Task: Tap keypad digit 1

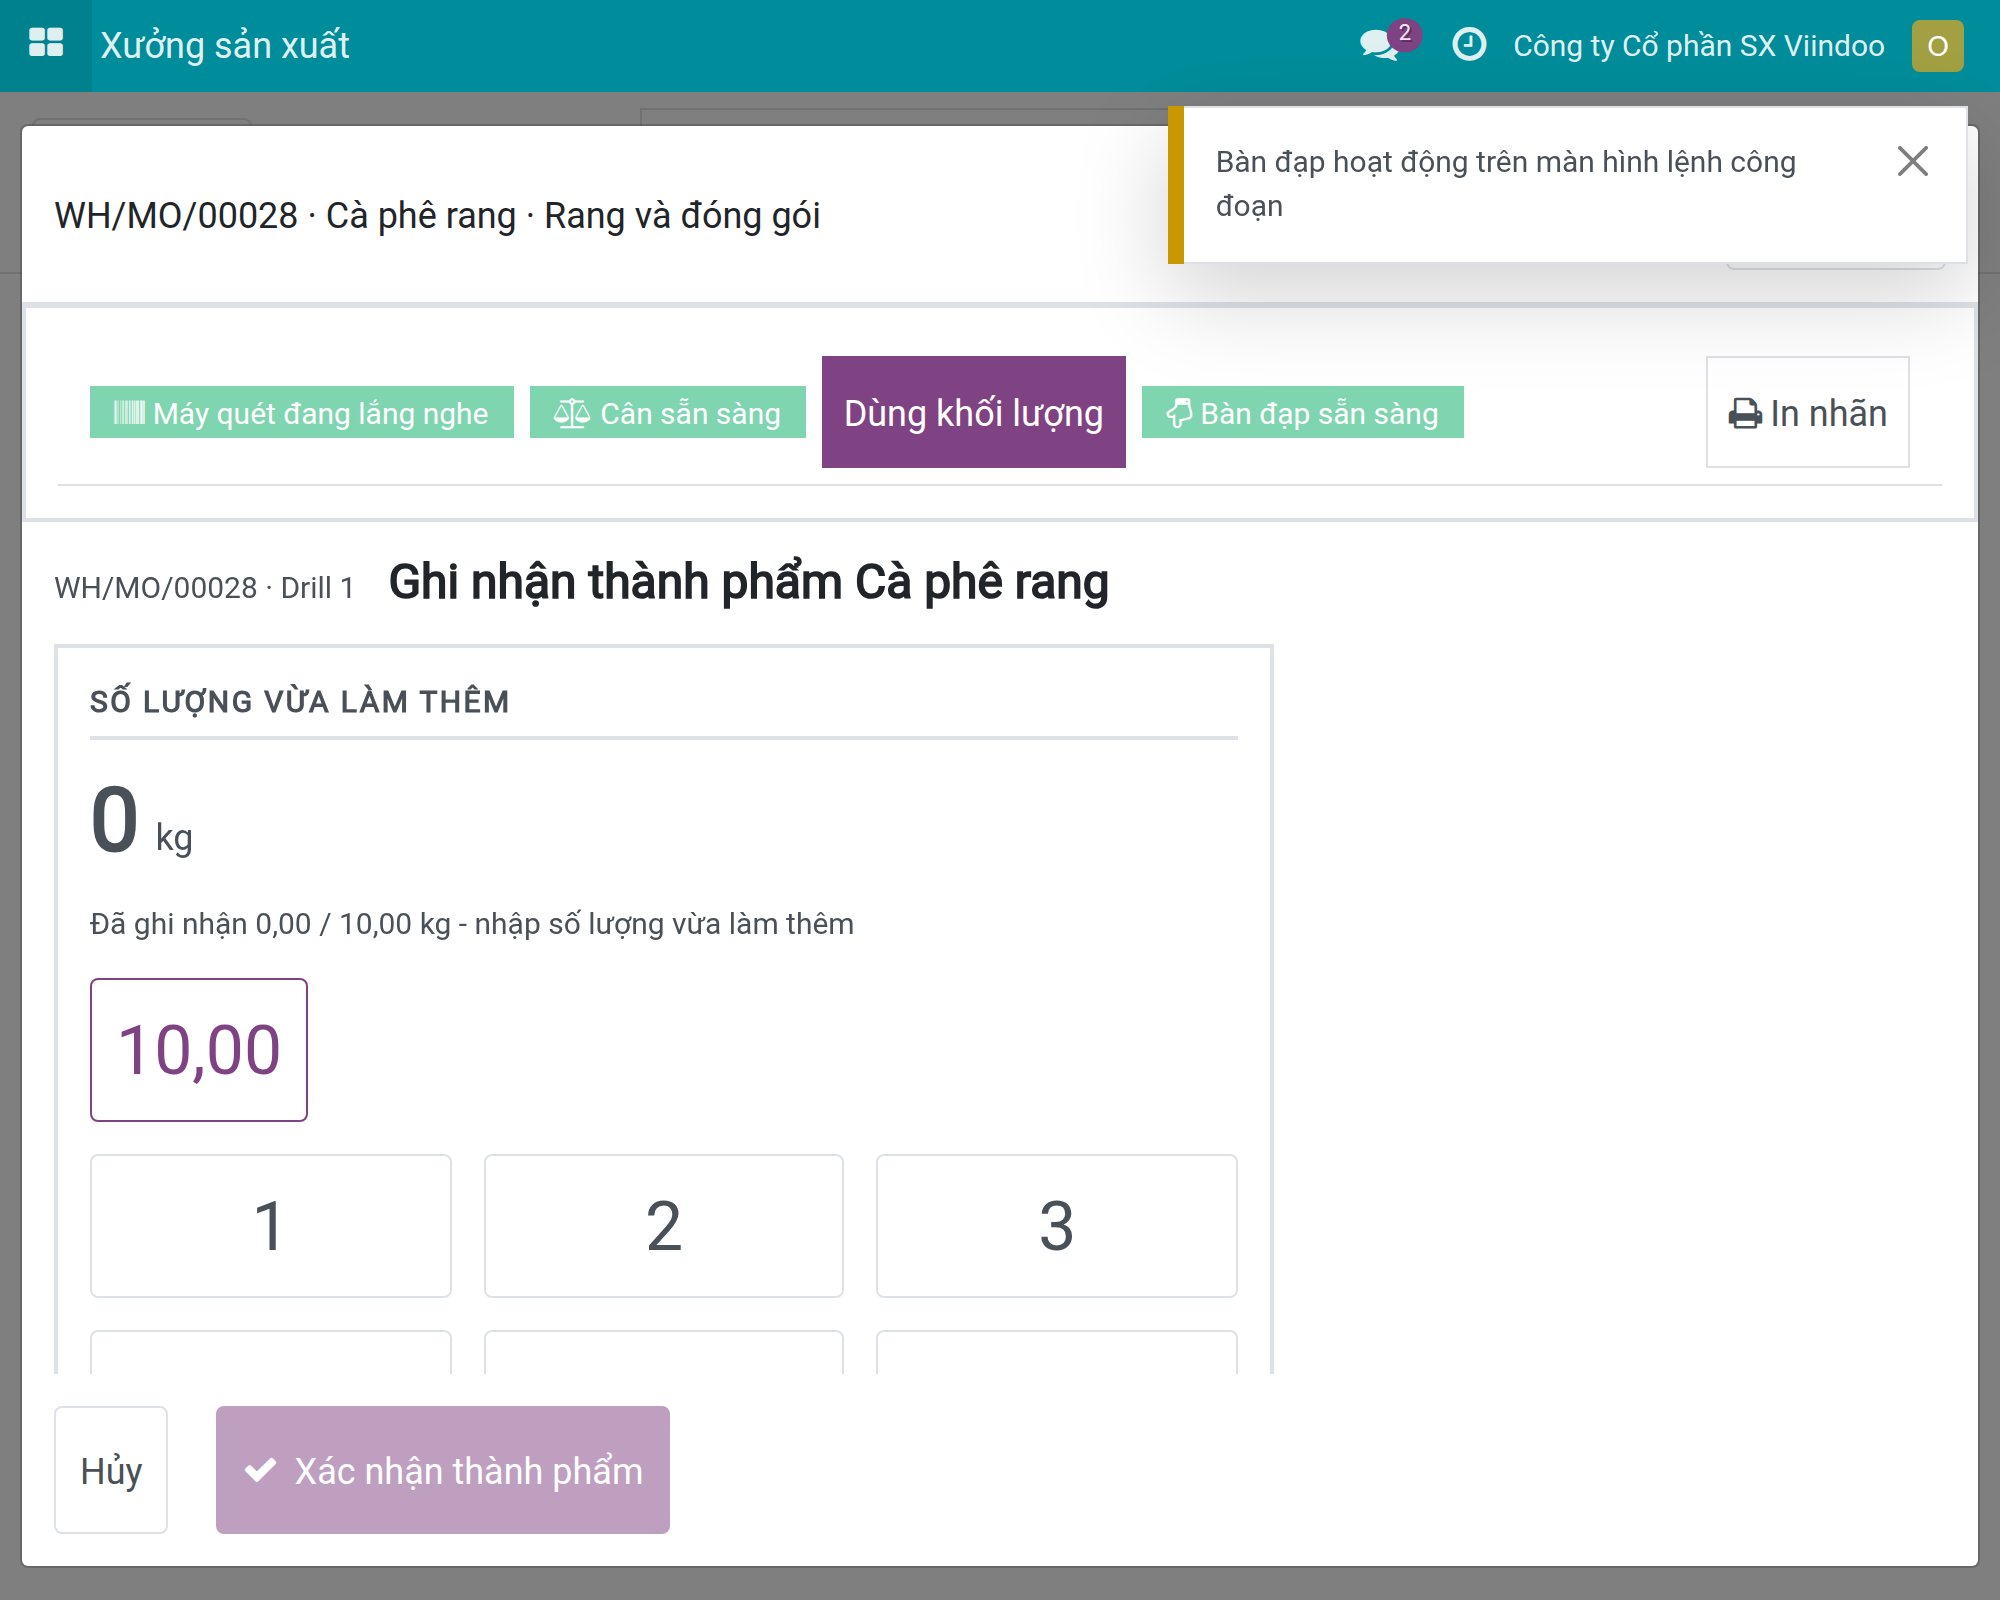Action: pyautogui.click(x=271, y=1226)
